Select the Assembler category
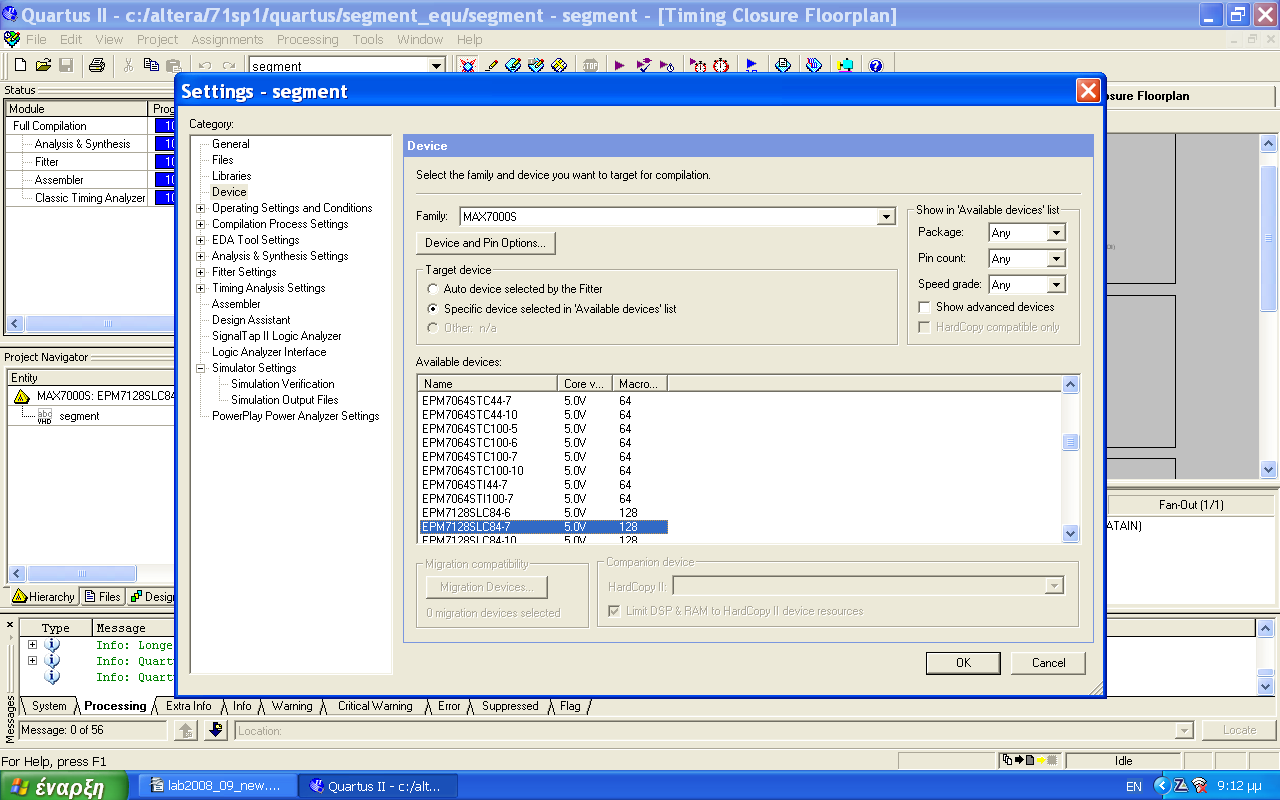Viewport: 1280px width, 800px height. (x=236, y=304)
